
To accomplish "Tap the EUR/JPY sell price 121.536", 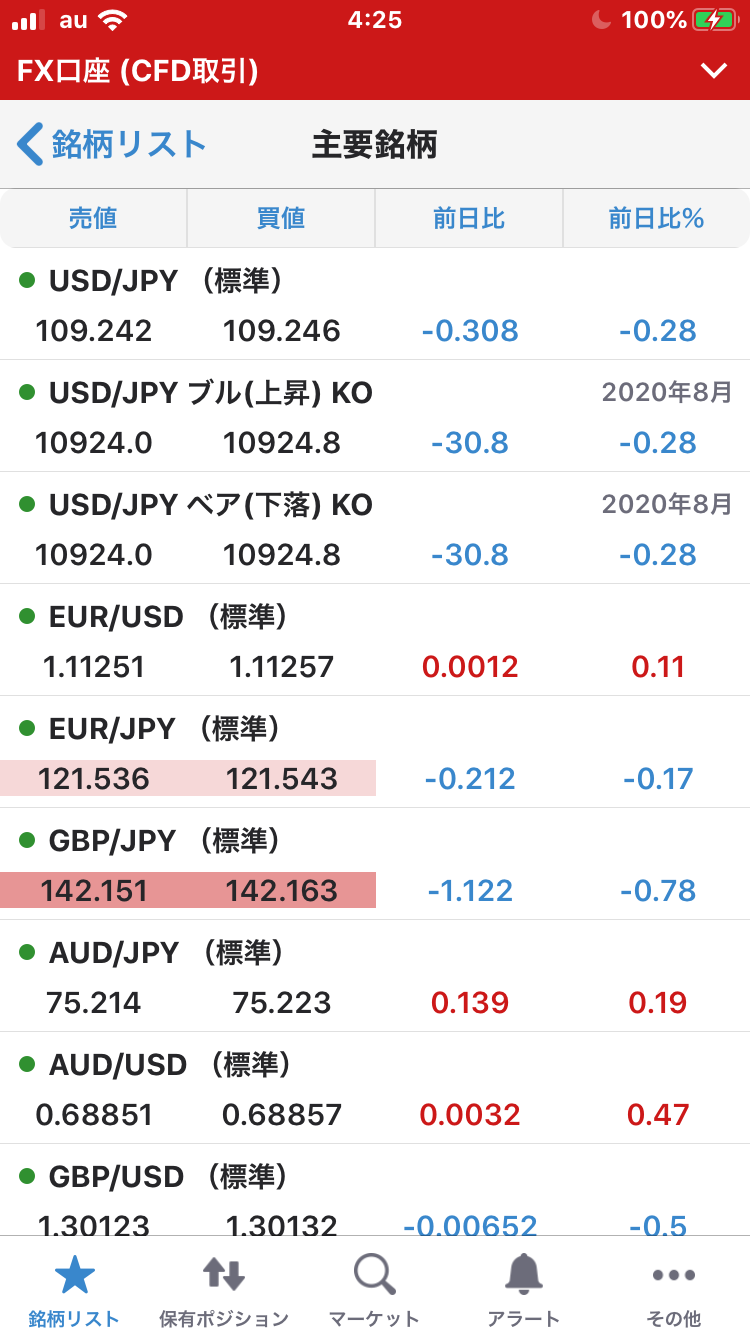I will pyautogui.click(x=94, y=778).
